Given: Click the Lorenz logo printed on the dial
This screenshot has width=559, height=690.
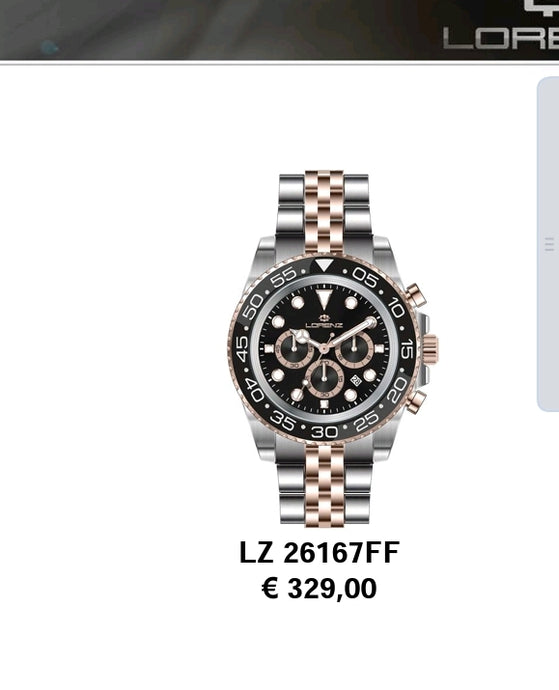Looking at the screenshot, I should pyautogui.click(x=324, y=322).
